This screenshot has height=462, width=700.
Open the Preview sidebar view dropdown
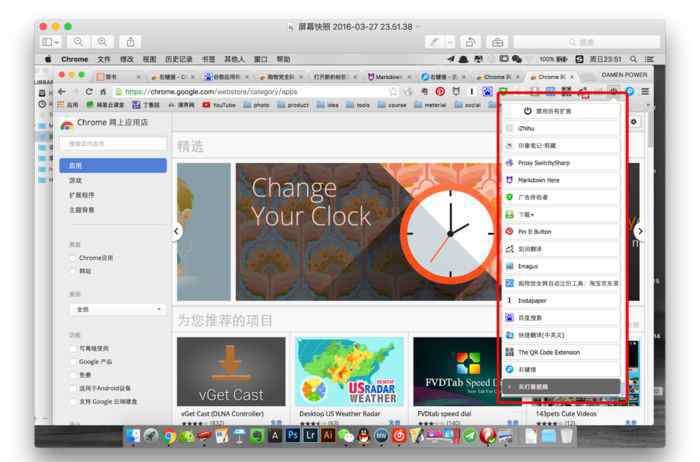[x=50, y=42]
